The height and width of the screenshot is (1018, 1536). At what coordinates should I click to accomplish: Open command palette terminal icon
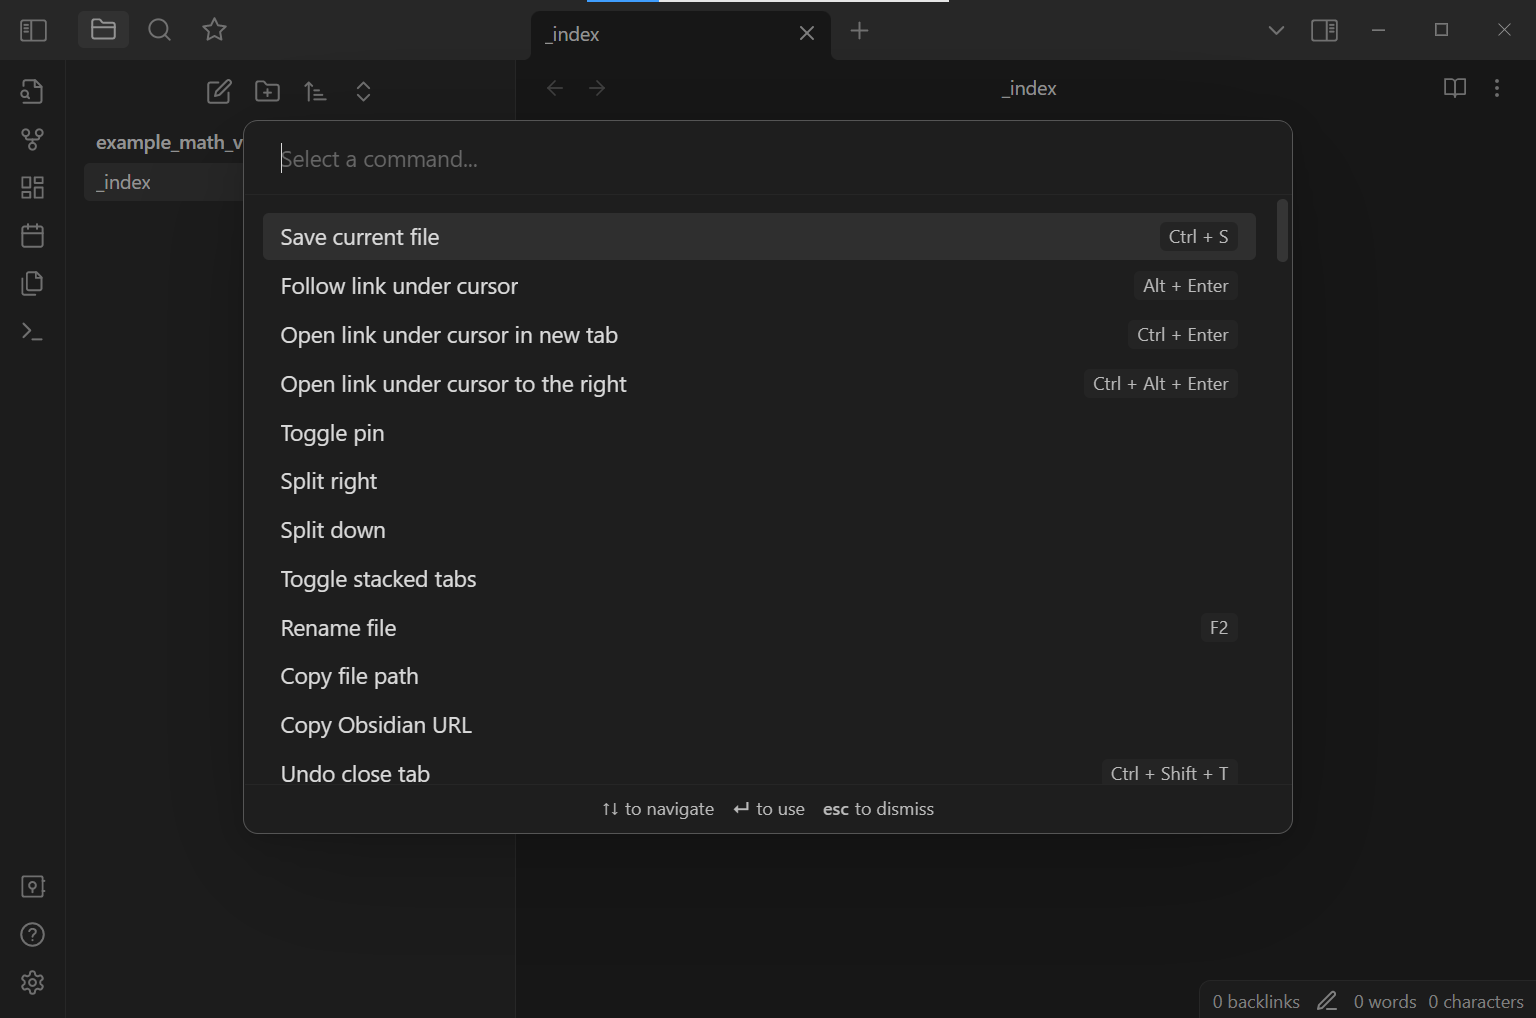(32, 331)
